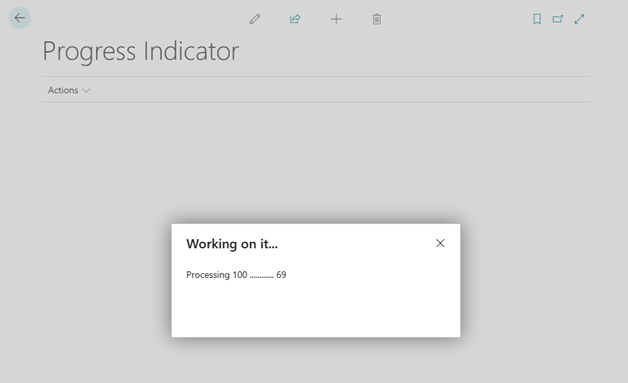The height and width of the screenshot is (383, 628).
Task: Go back using the arrow button
Action: tap(20, 18)
